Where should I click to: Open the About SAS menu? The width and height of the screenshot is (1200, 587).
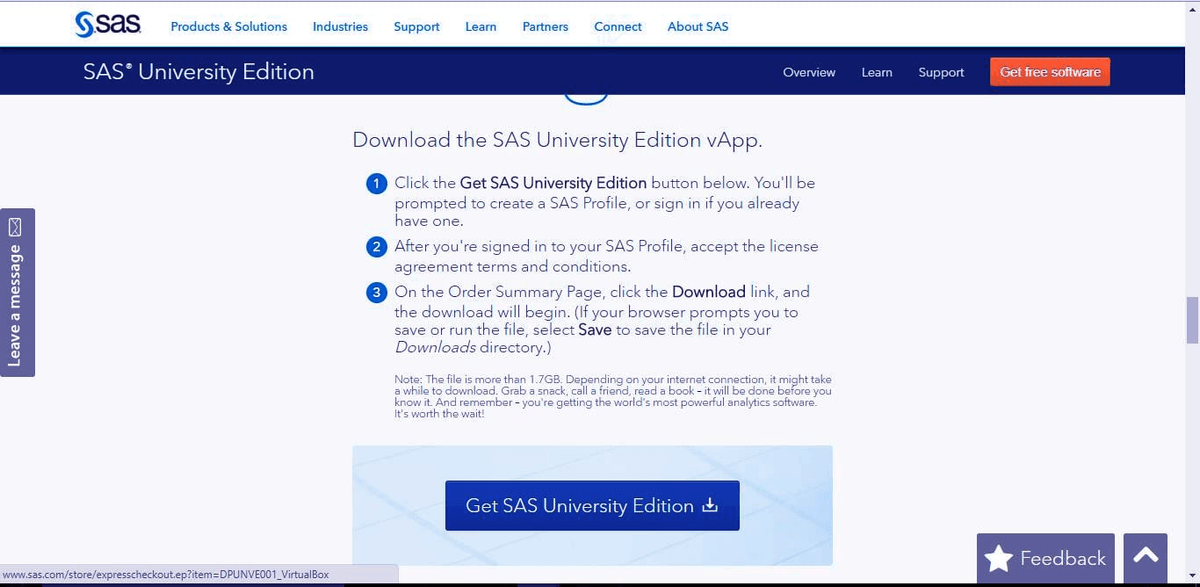point(697,27)
